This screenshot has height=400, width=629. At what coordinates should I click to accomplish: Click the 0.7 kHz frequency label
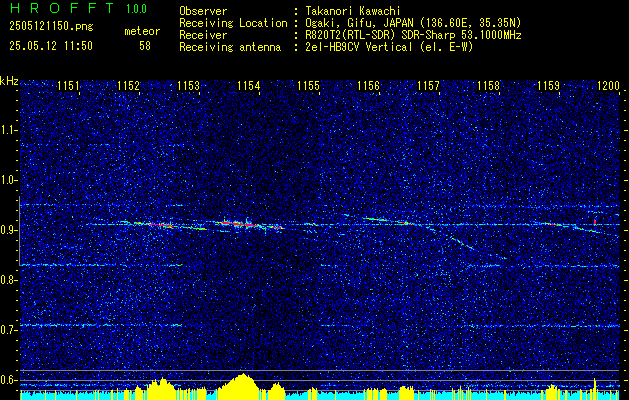click(9, 330)
